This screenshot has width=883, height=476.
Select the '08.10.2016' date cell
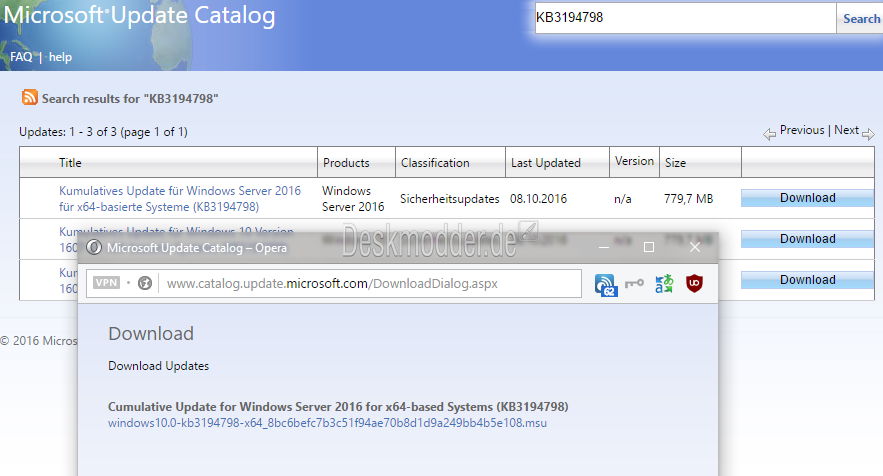[x=538, y=199]
